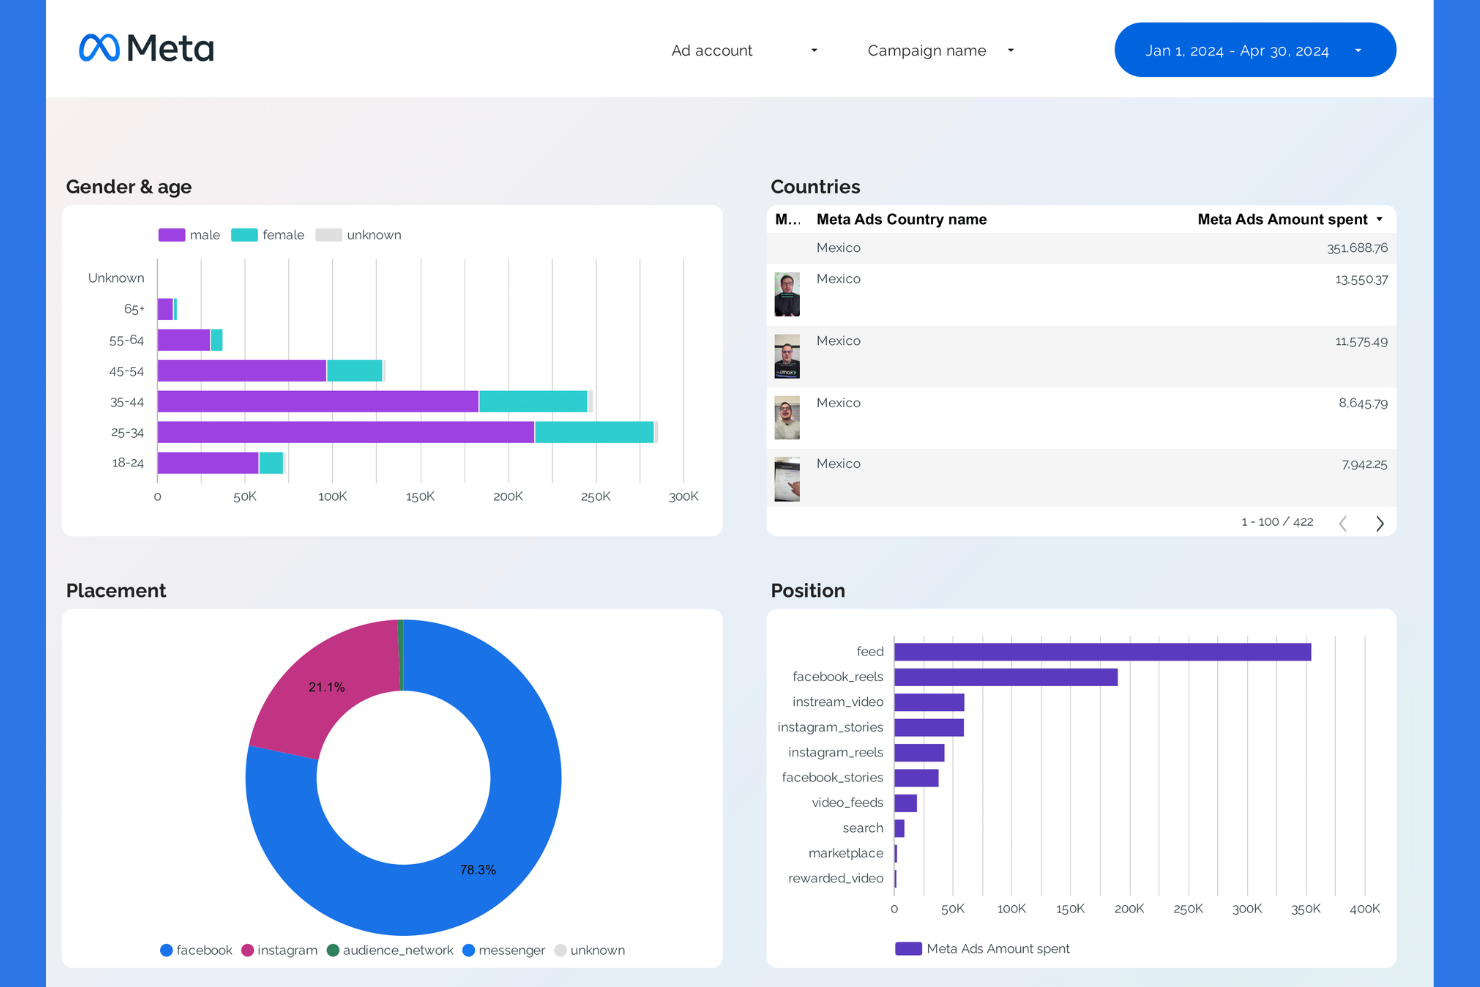Toggle male series in Gender & age legend
Image resolution: width=1480 pixels, height=987 pixels.
tap(189, 235)
